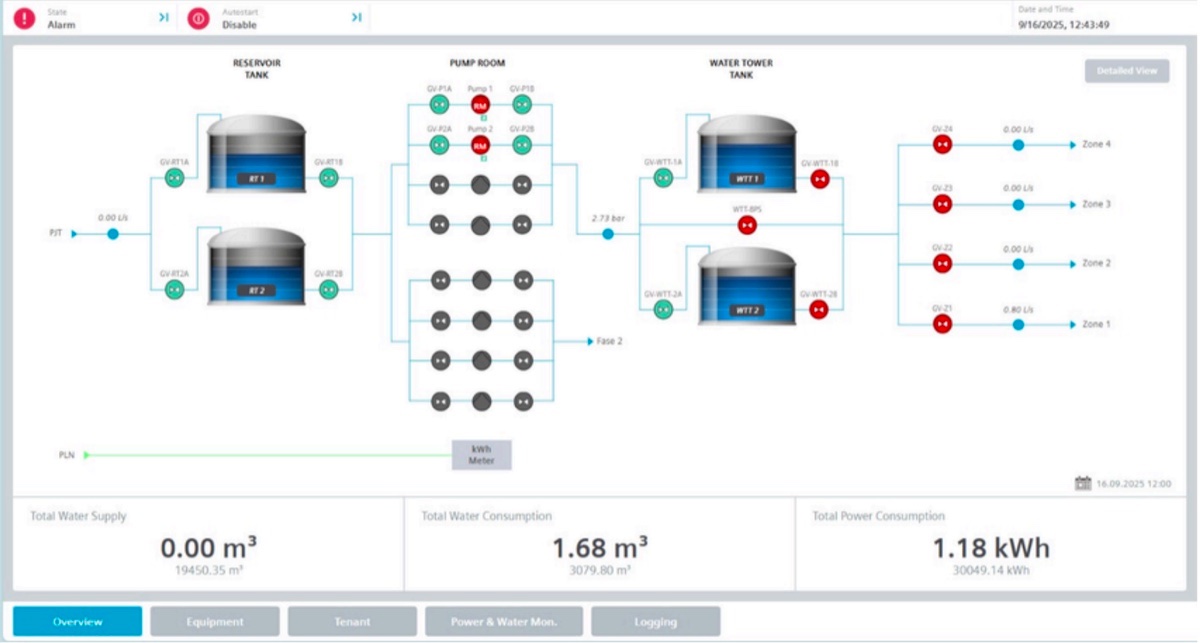
Task: Select reservoir tank RT 2
Action: (257, 265)
